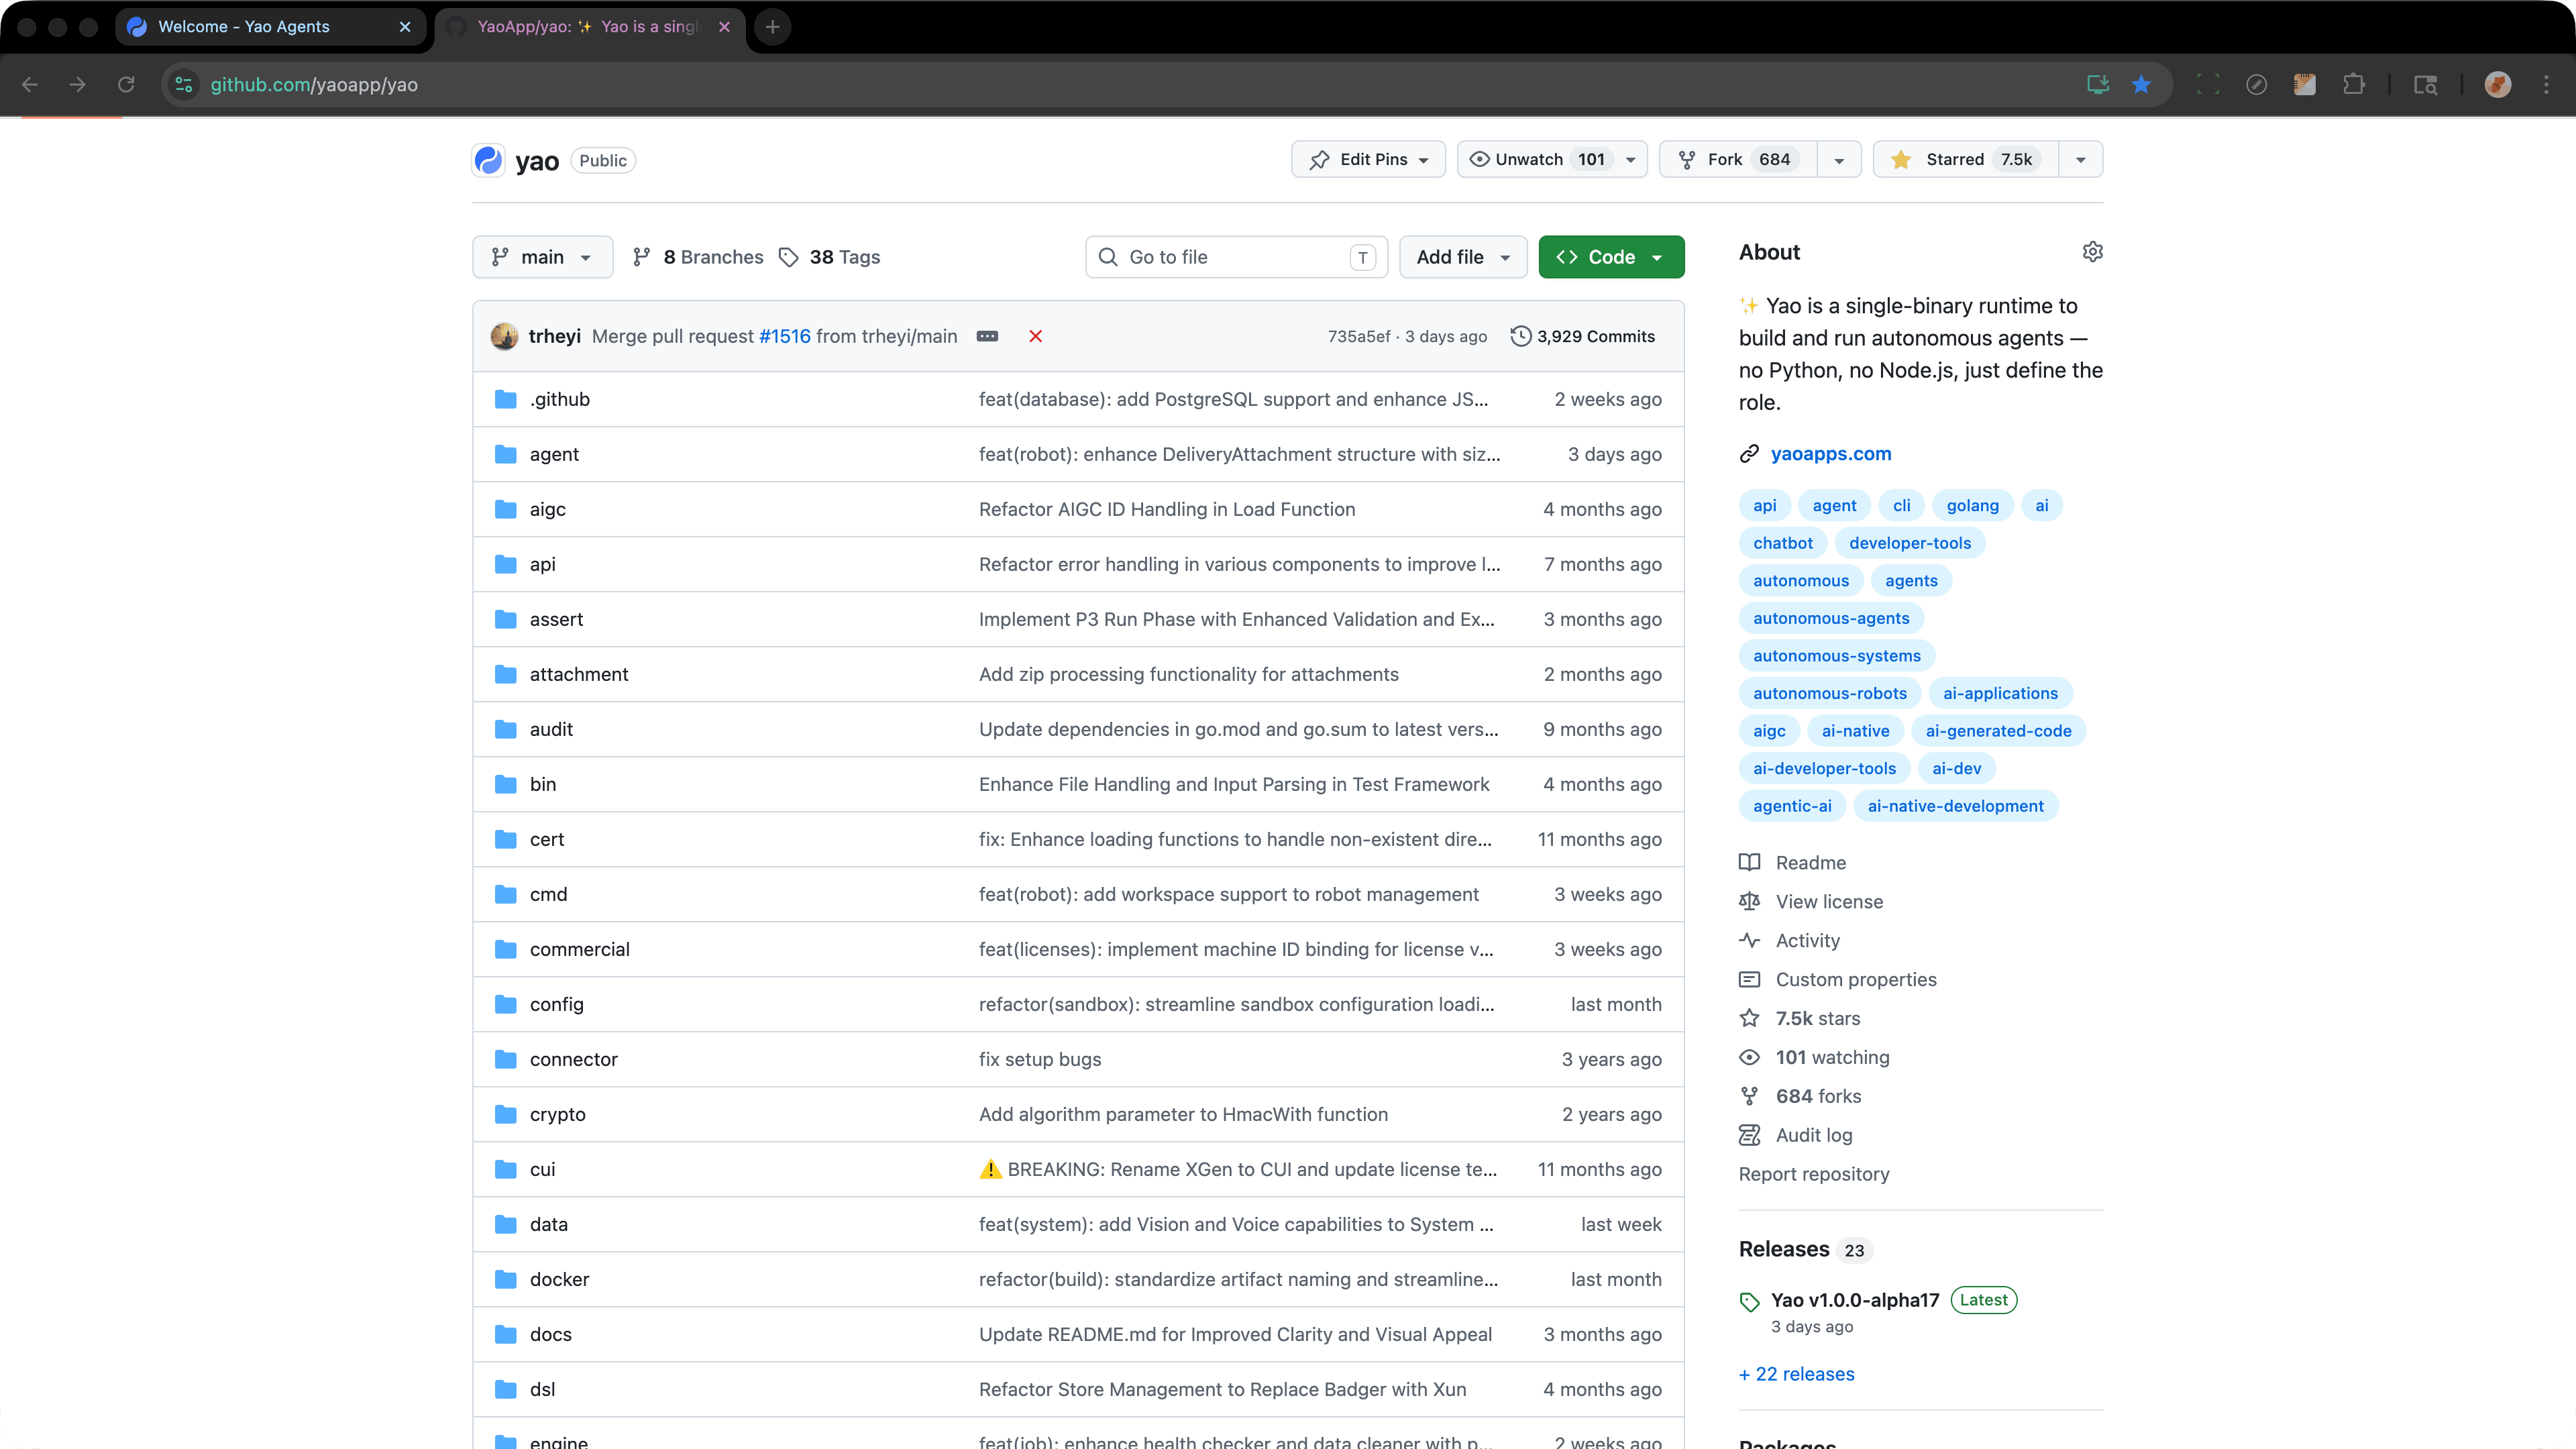Click the Chrome profile avatar
This screenshot has height=1449, width=2576.
click(2498, 85)
